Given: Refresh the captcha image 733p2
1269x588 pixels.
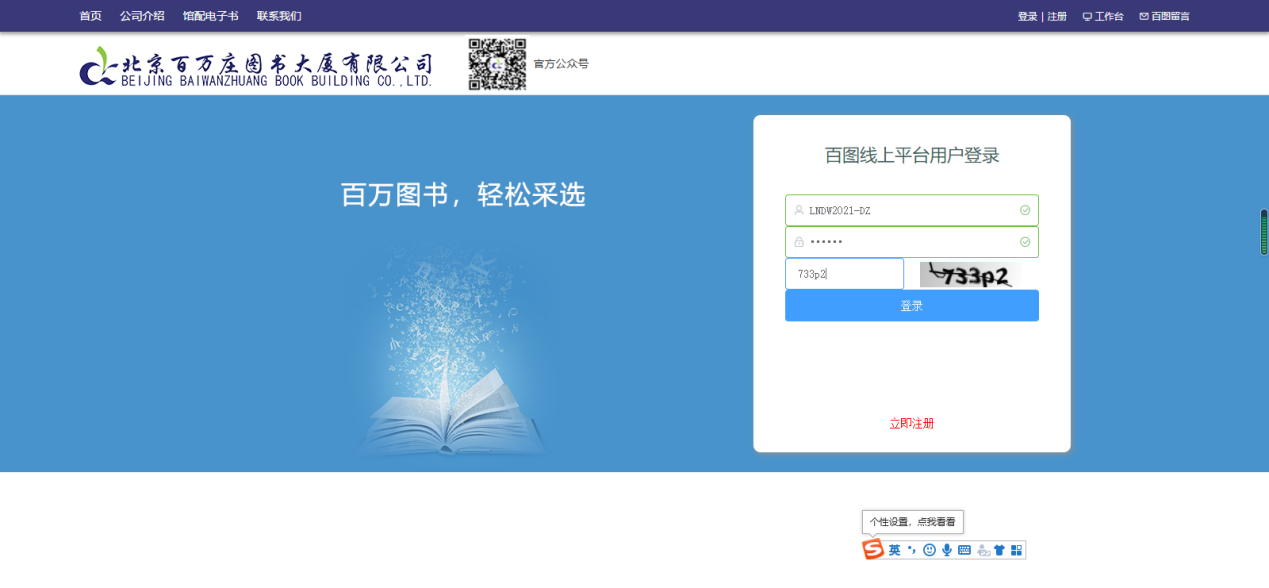Looking at the screenshot, I should coord(969,274).
